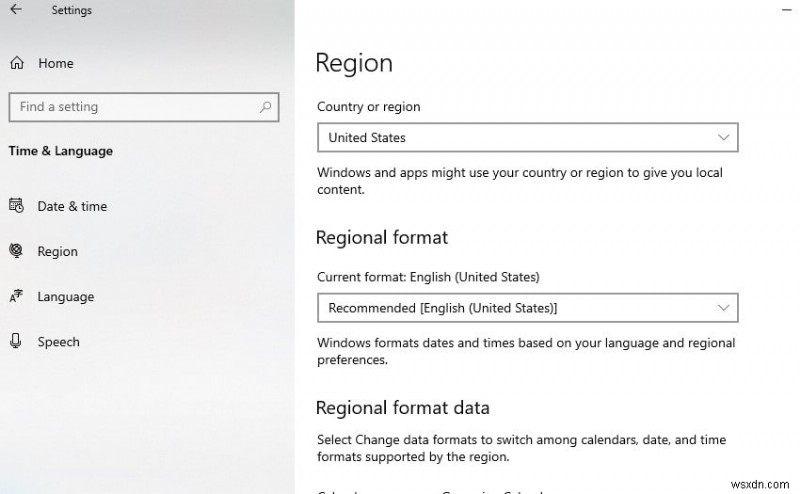Click the magnifier icon in the search box
This screenshot has height=494, width=800.
265,107
